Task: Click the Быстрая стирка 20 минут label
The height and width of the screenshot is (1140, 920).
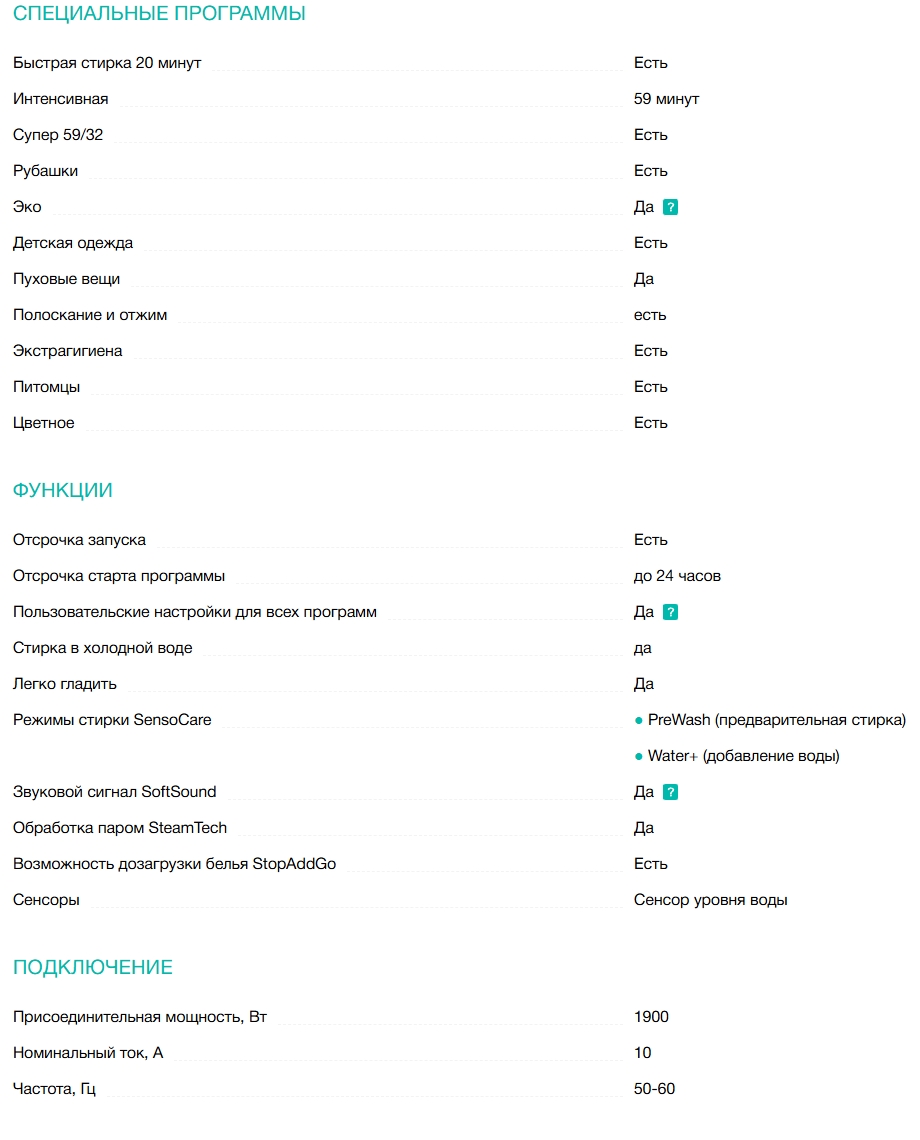Action: click(107, 63)
